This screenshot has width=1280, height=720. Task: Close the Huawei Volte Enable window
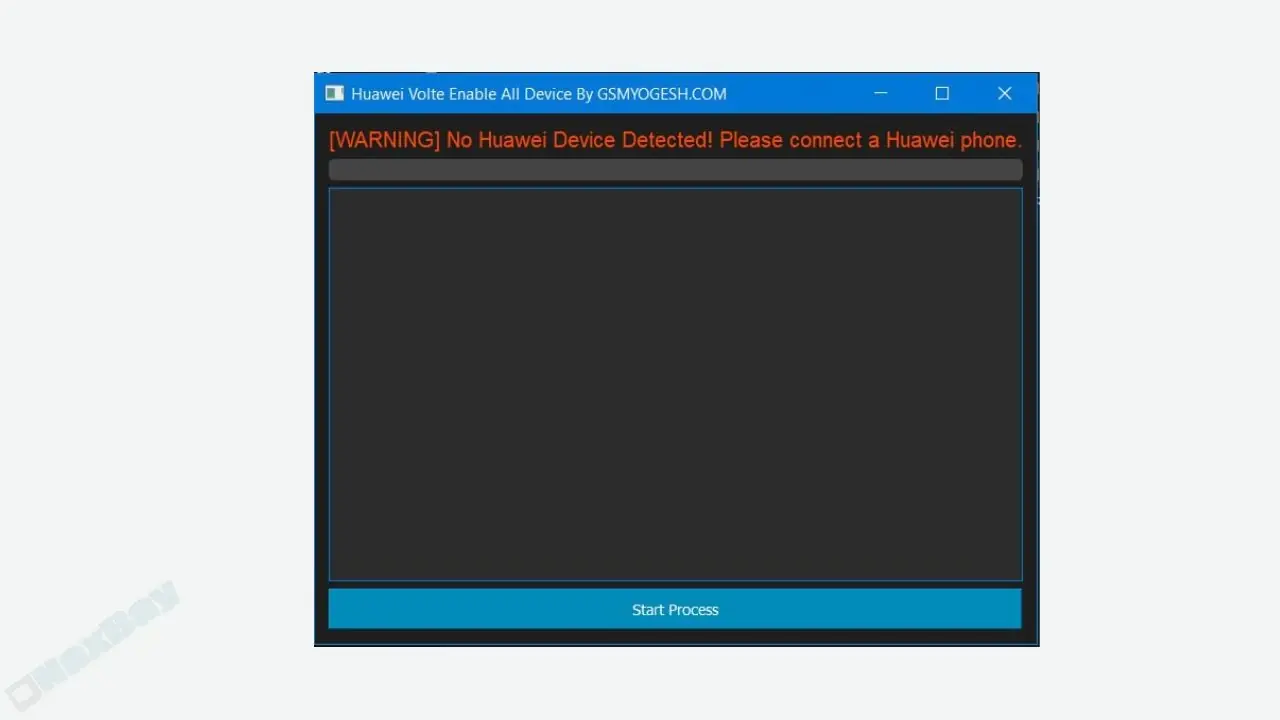click(x=1005, y=93)
